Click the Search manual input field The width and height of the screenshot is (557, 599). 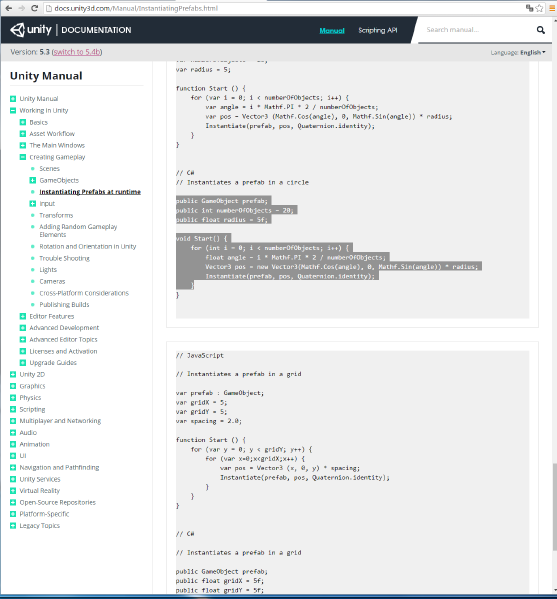[478, 30]
